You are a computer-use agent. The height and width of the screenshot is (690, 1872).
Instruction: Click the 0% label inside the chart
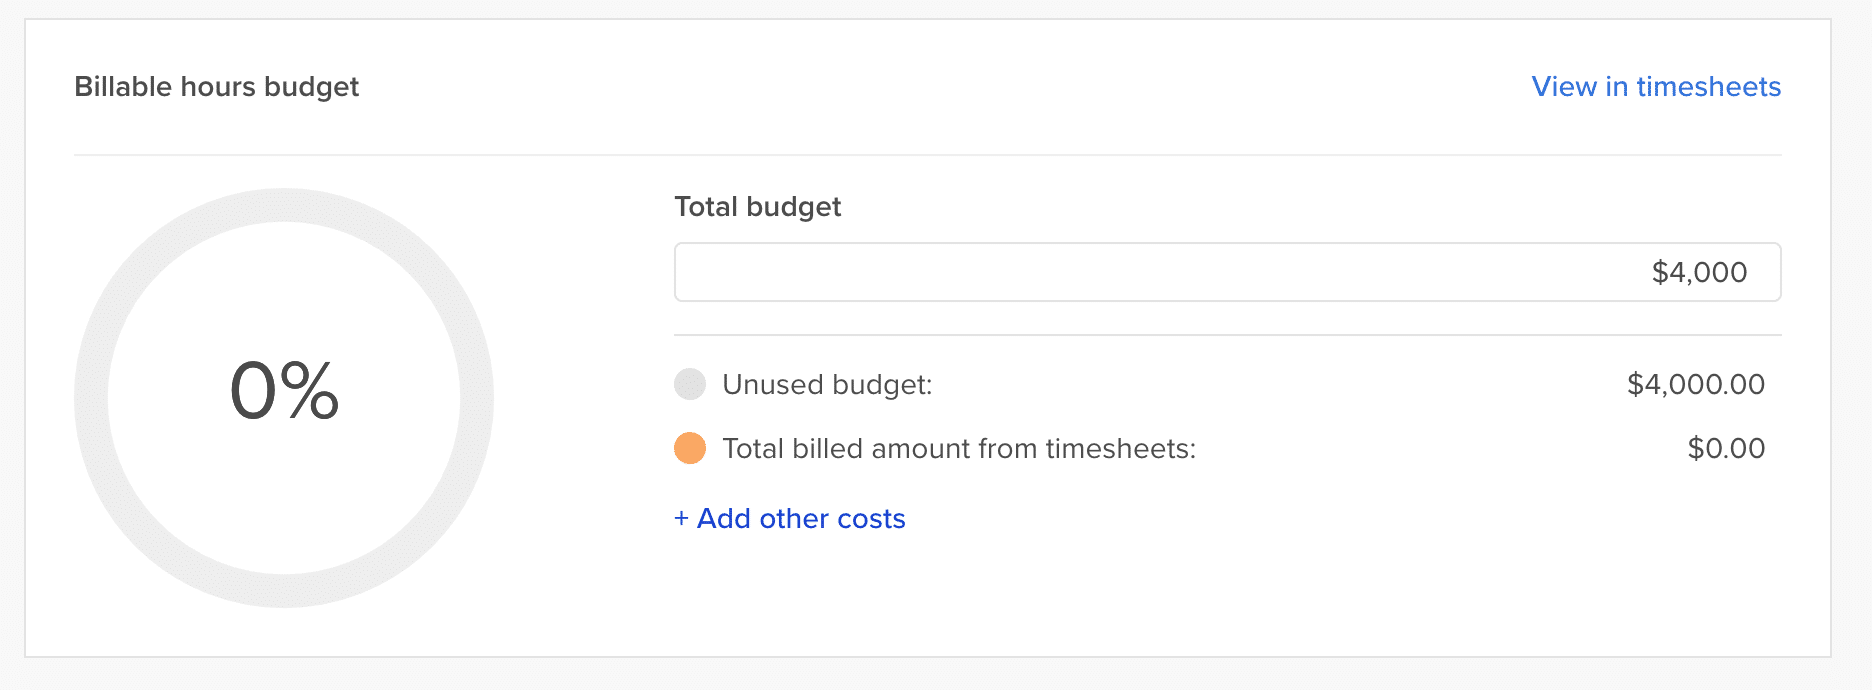(x=284, y=391)
